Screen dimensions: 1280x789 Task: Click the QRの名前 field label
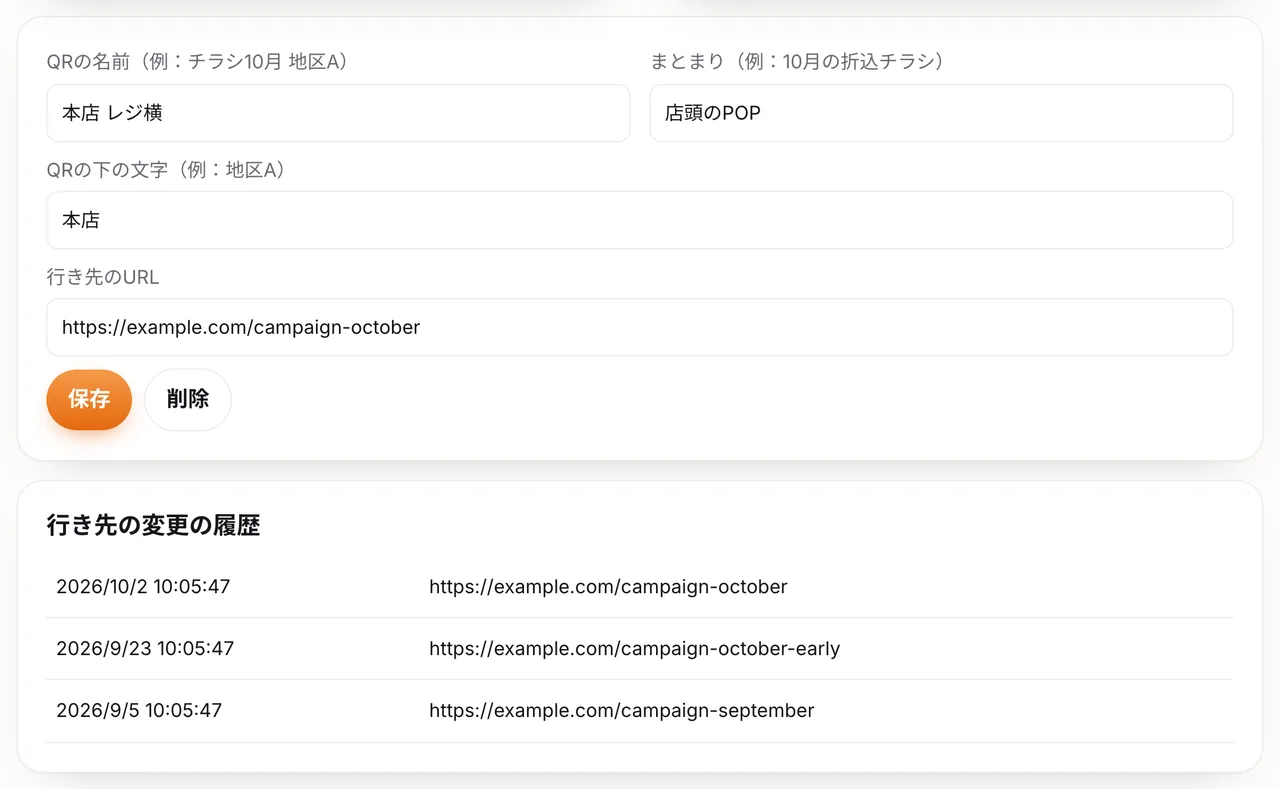(x=201, y=62)
